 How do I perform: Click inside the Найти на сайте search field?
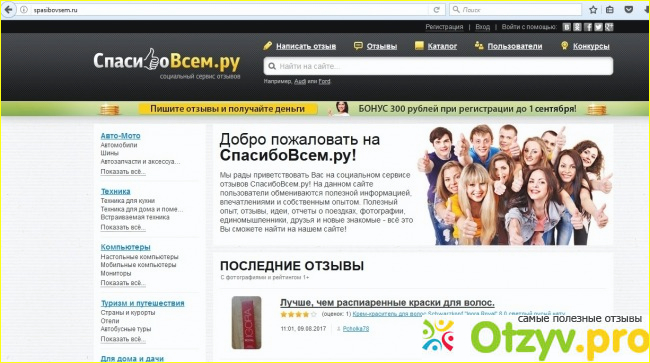tap(438, 66)
